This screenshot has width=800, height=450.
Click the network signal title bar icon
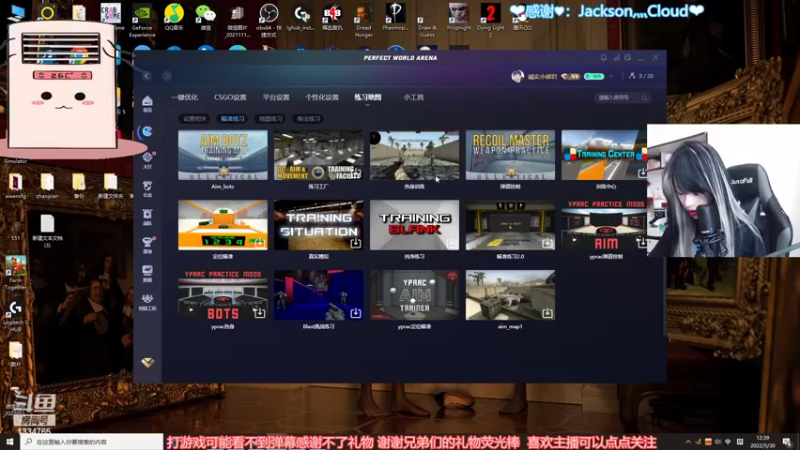pyautogui.click(x=616, y=58)
